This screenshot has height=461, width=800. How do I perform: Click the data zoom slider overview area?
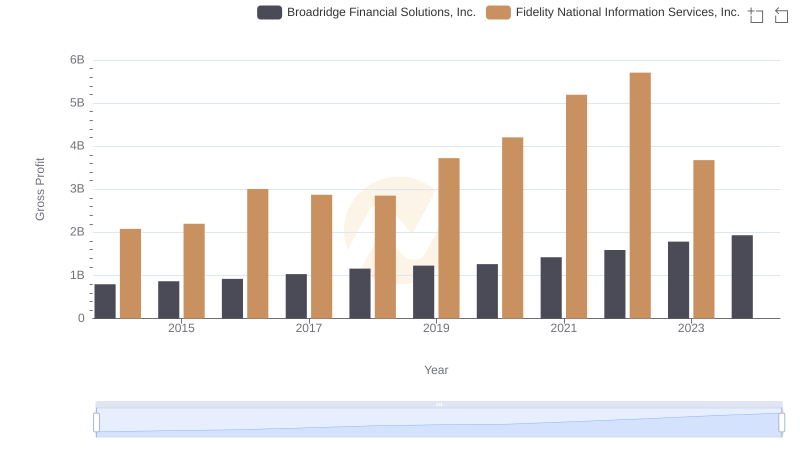pyautogui.click(x=439, y=422)
